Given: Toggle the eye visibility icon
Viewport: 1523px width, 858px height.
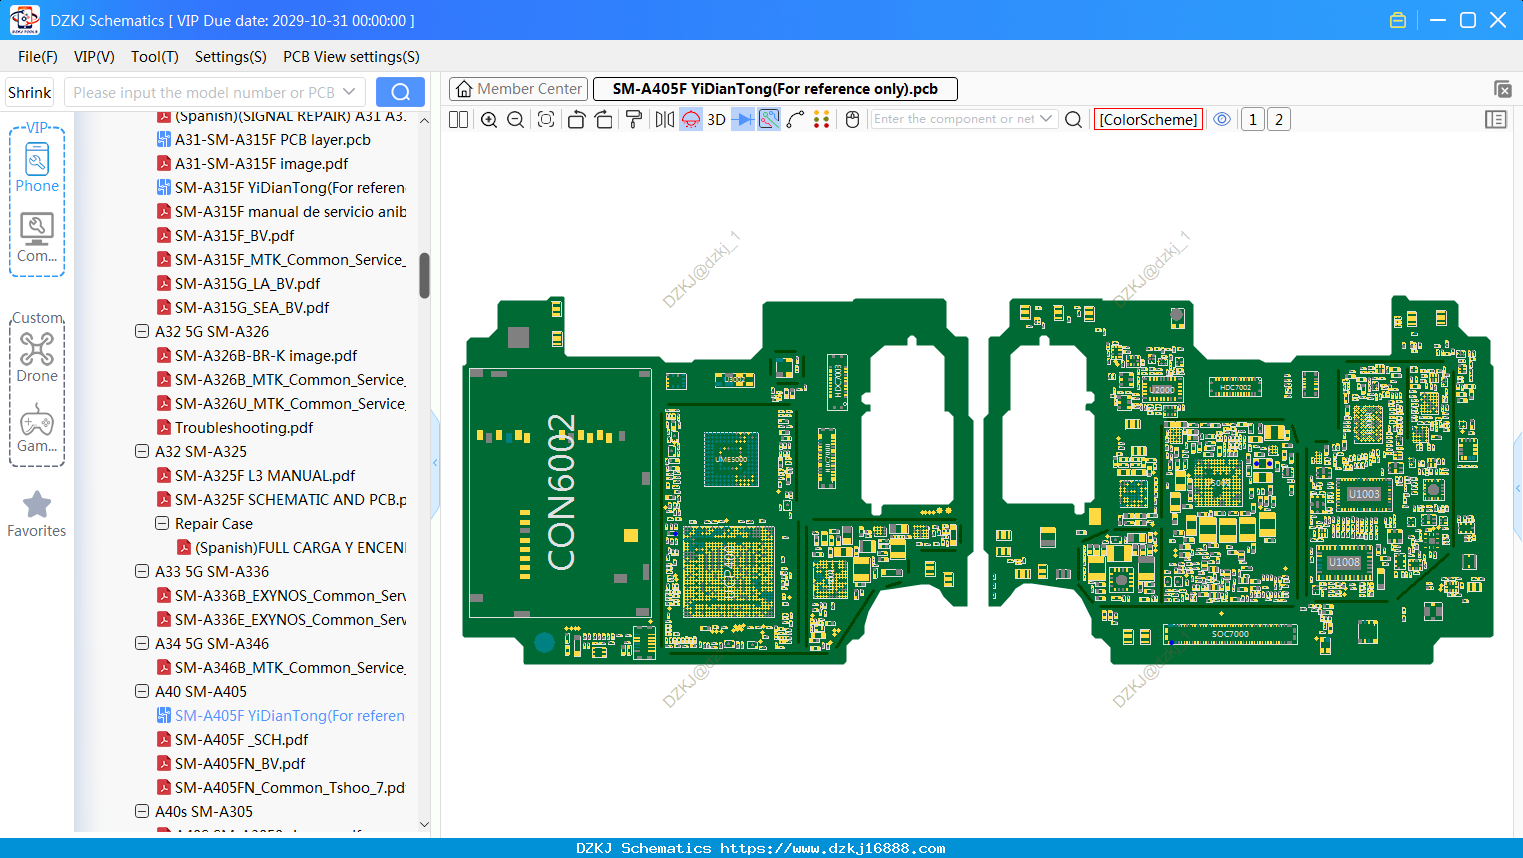Looking at the screenshot, I should (x=1222, y=119).
